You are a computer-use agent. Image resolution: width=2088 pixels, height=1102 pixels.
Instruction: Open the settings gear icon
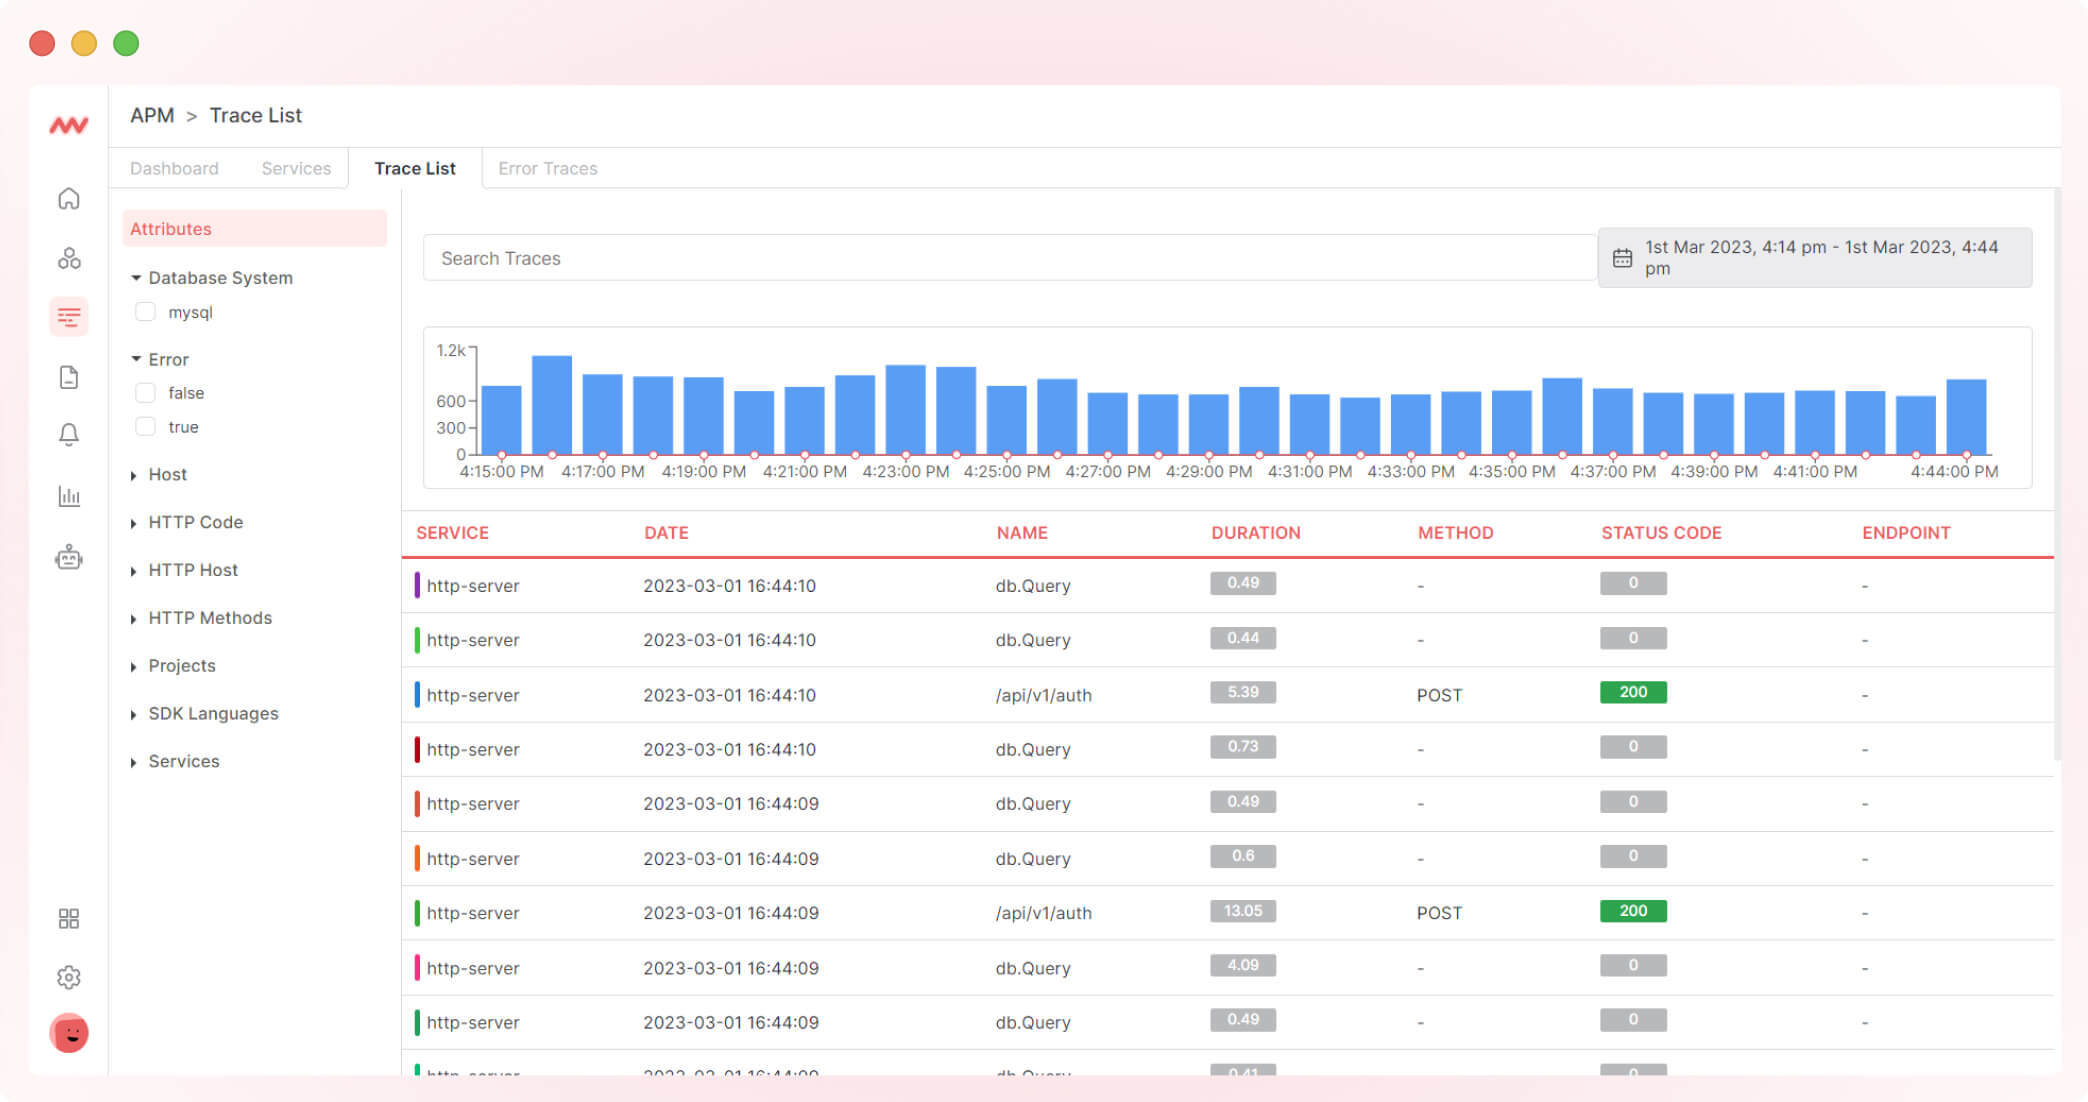pos(69,977)
